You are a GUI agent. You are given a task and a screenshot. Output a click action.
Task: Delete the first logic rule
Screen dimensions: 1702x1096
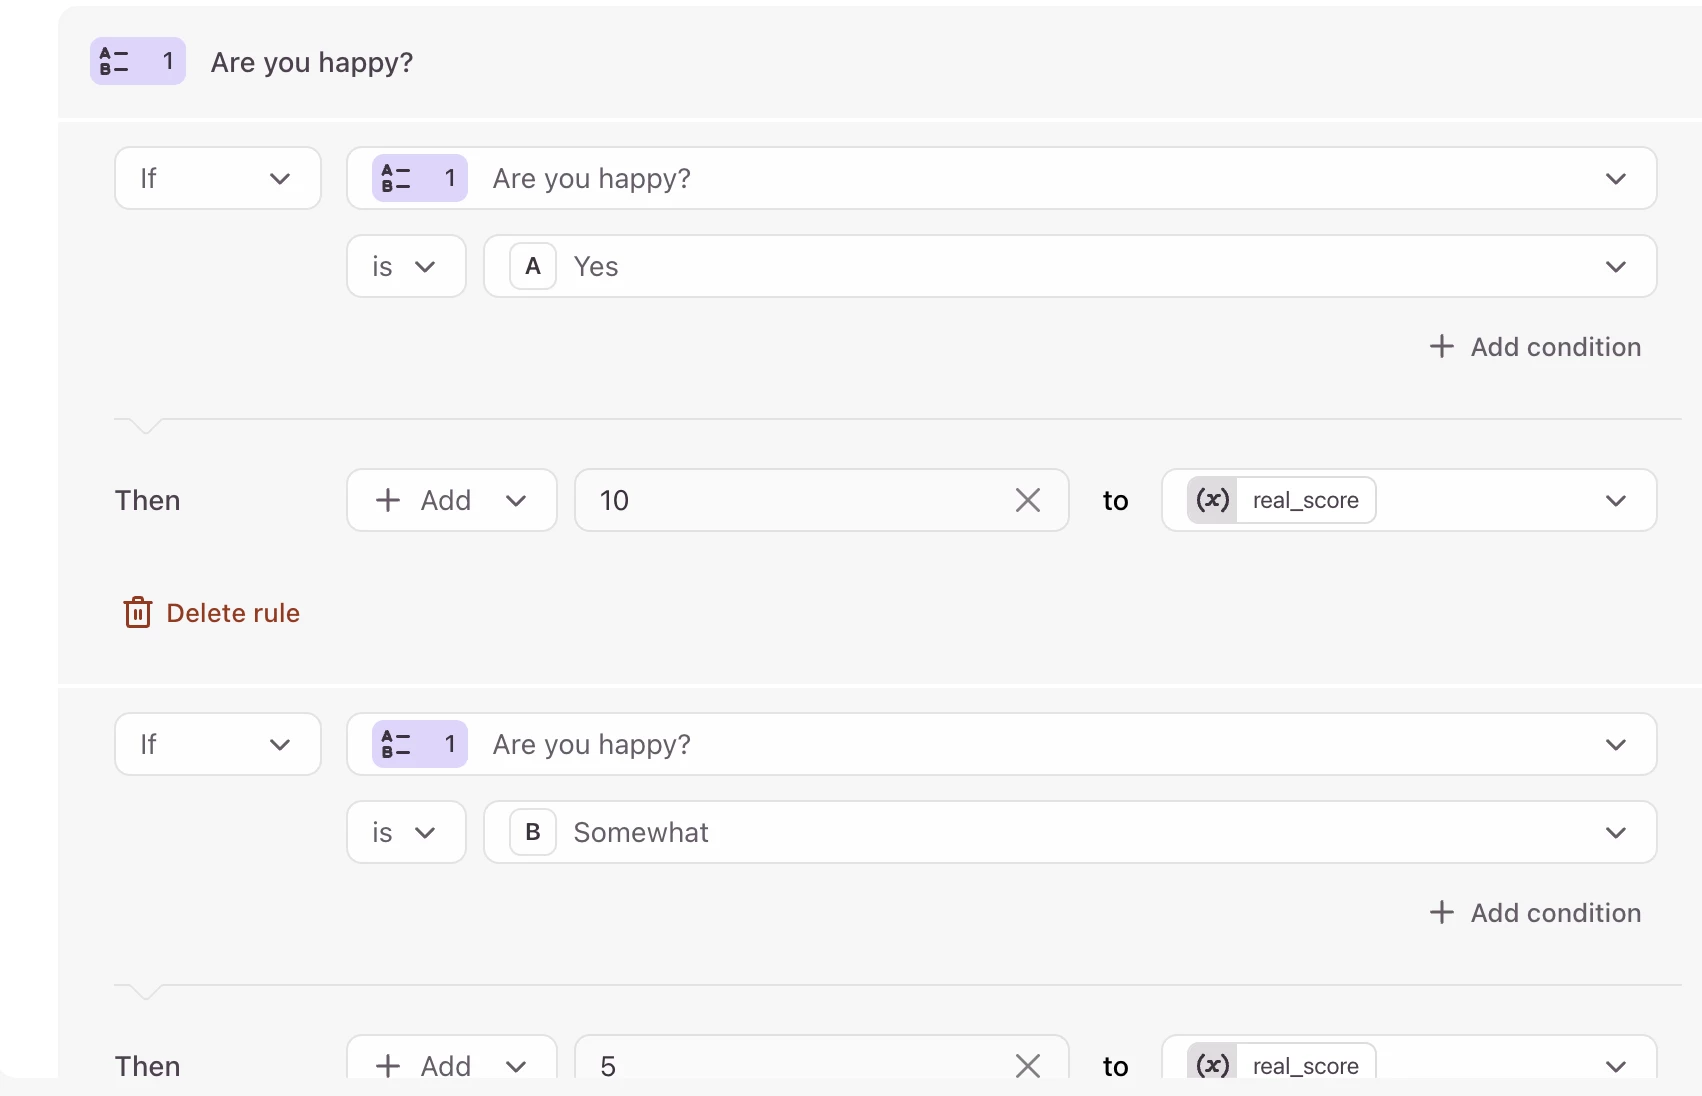[x=232, y=613]
